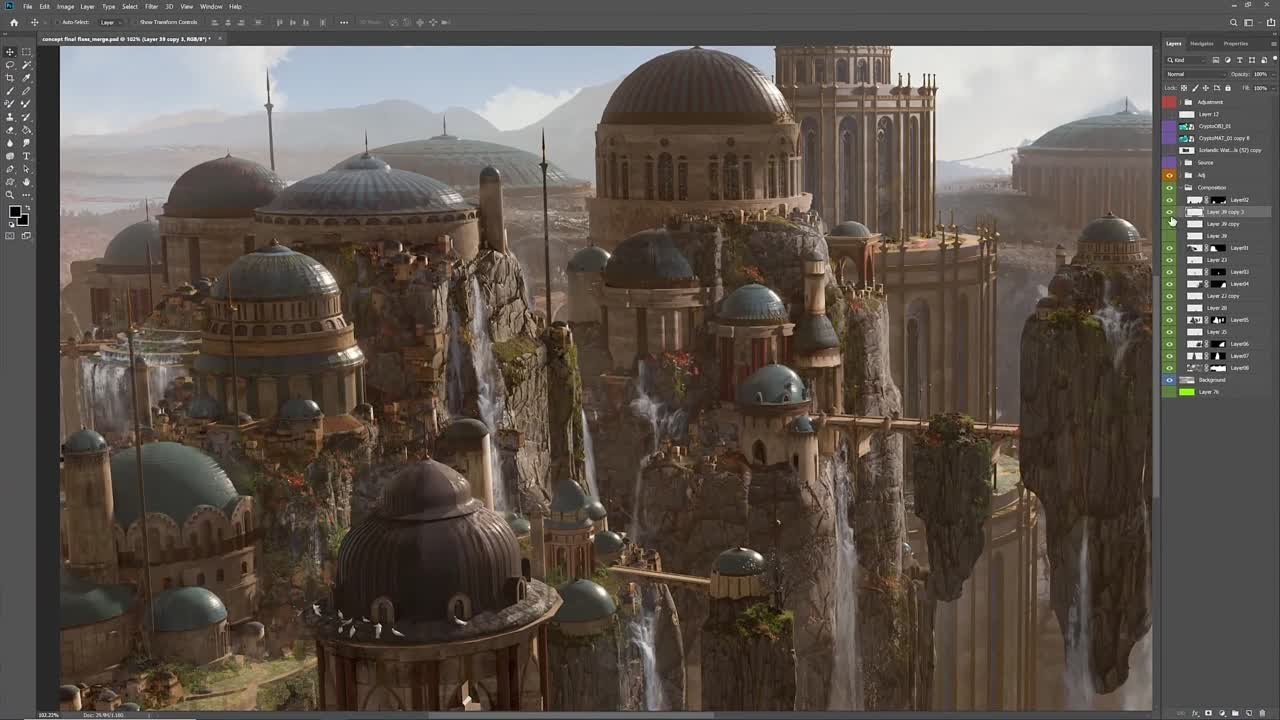1280x720 pixels.
Task: Select the Eraser tool
Action: (10, 130)
